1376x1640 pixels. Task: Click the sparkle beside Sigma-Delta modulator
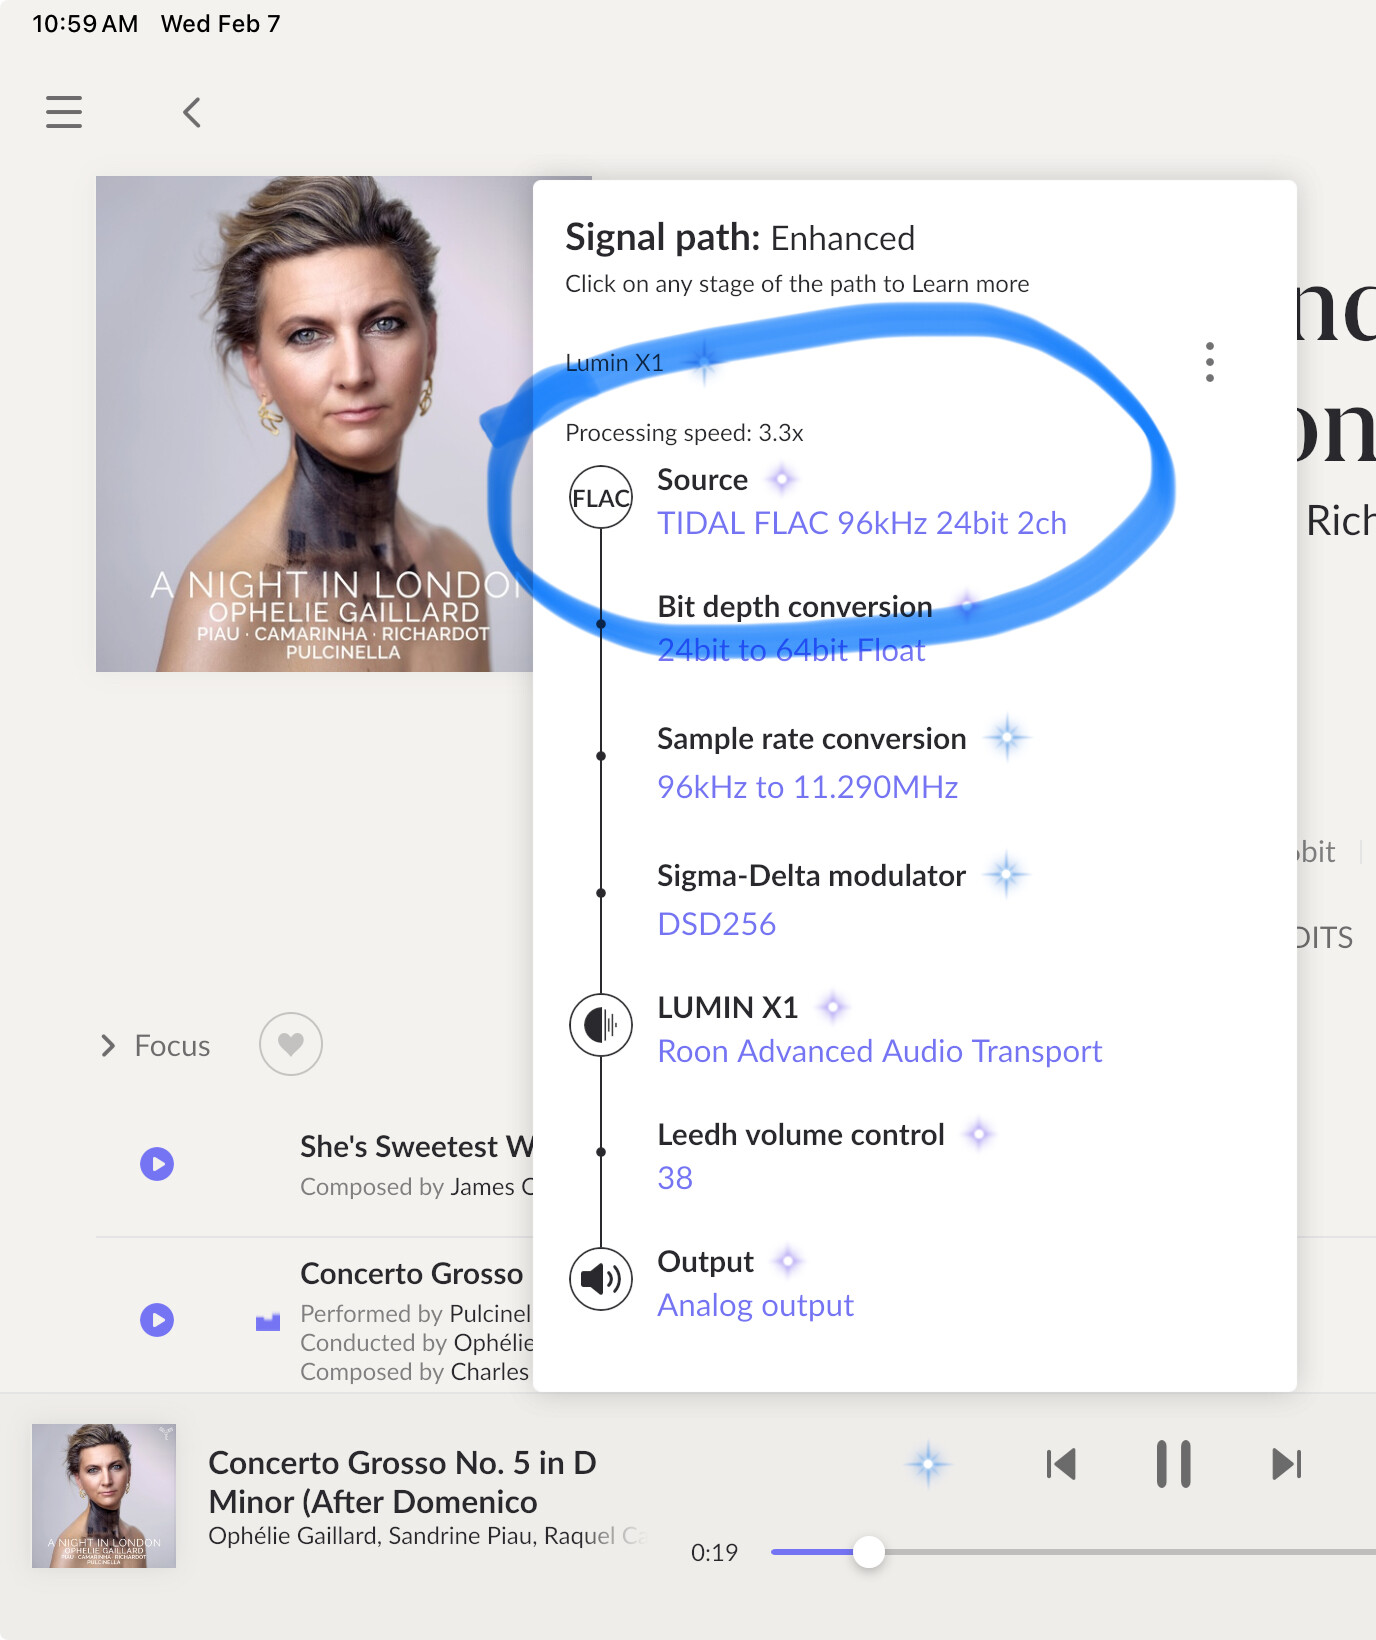pos(1007,875)
